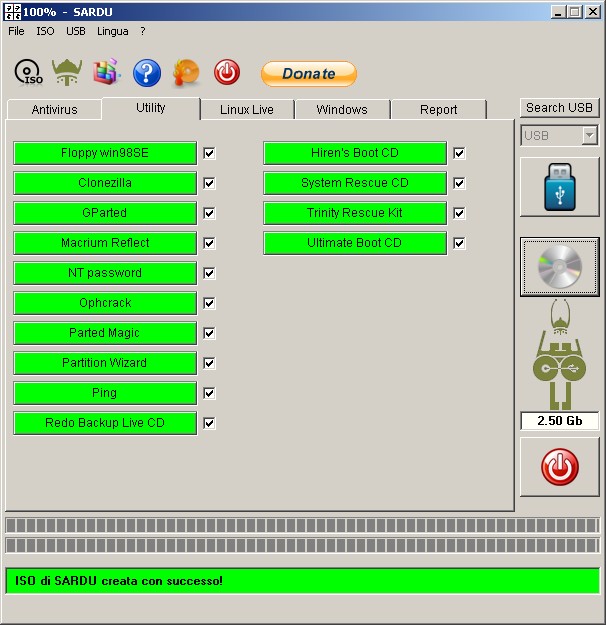
Task: Uncheck the Floppy win98SE checkbox
Action: coord(209,153)
